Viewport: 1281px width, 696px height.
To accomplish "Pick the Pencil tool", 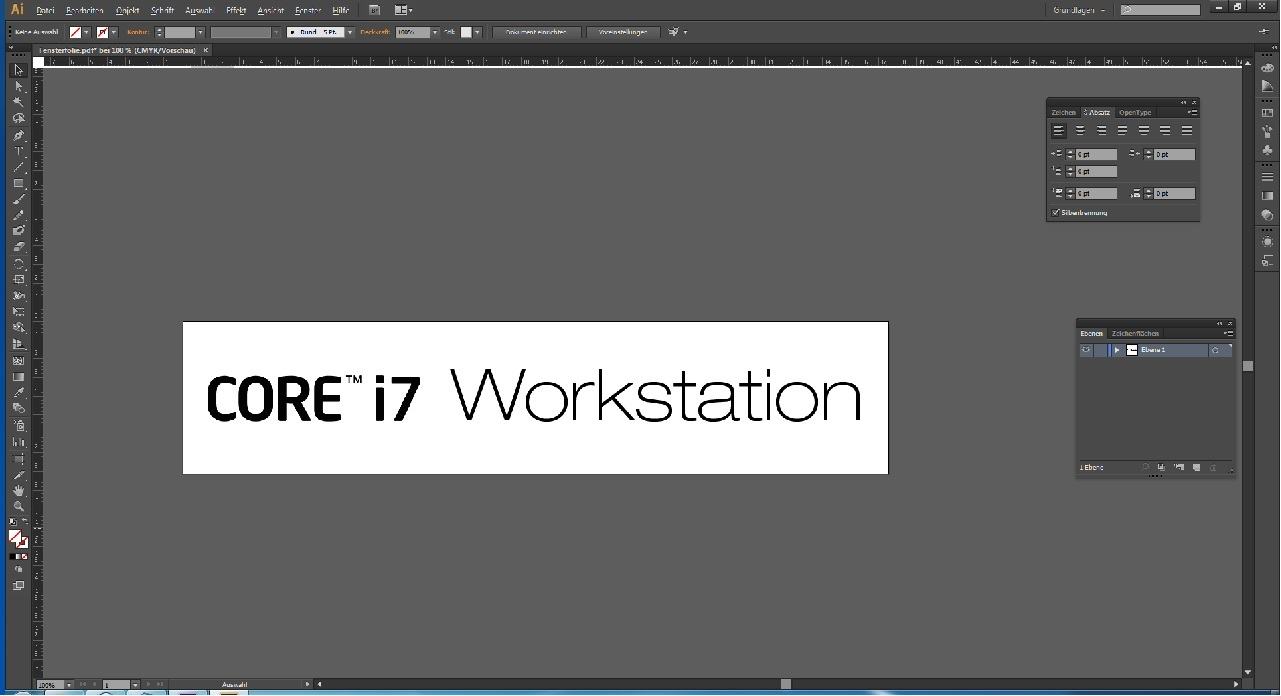I will [x=18, y=215].
